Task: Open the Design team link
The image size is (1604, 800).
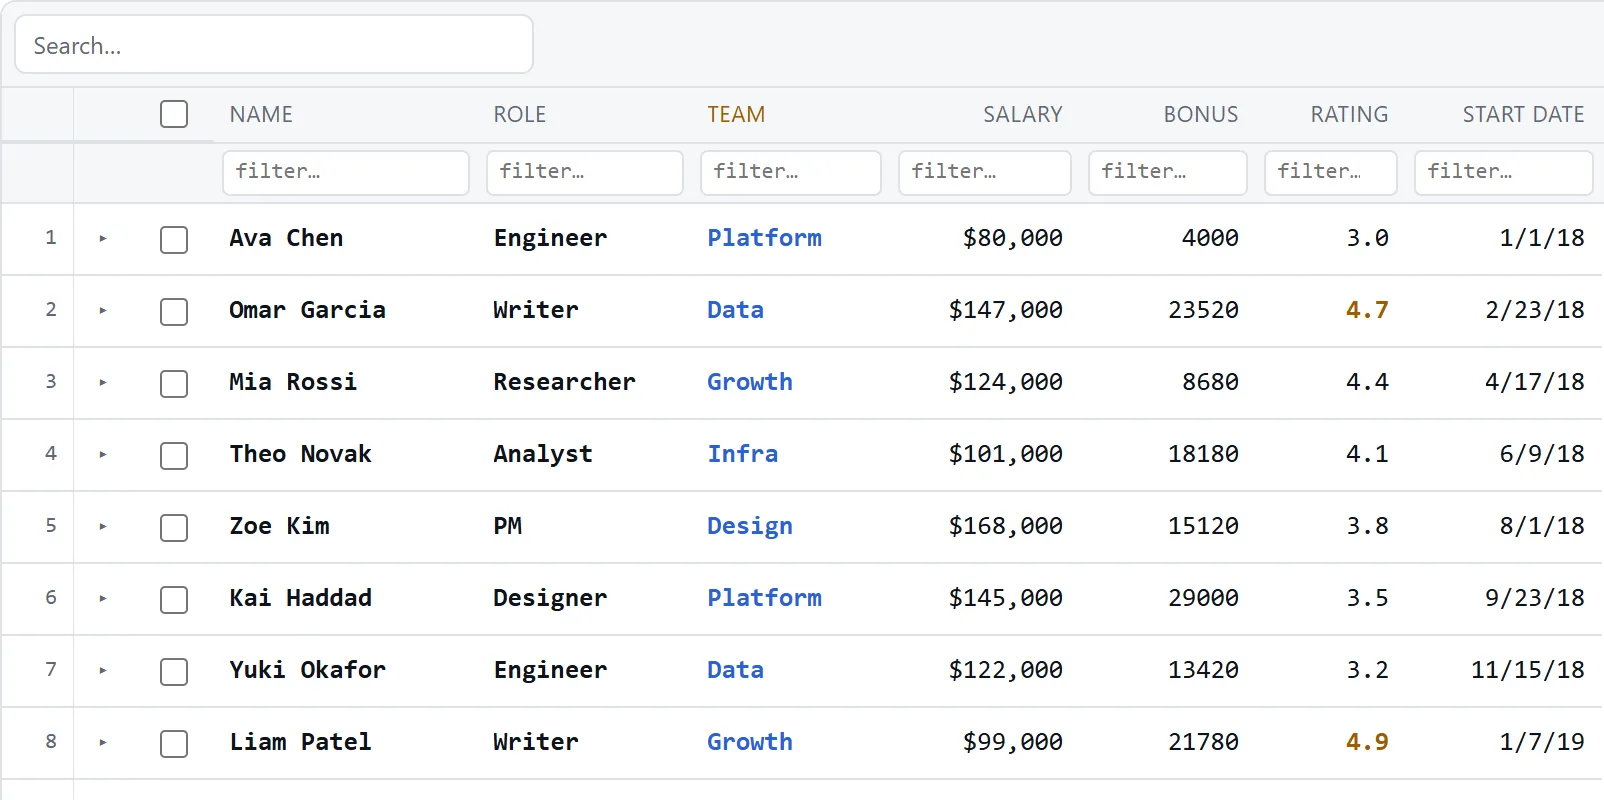Action: pyautogui.click(x=750, y=526)
